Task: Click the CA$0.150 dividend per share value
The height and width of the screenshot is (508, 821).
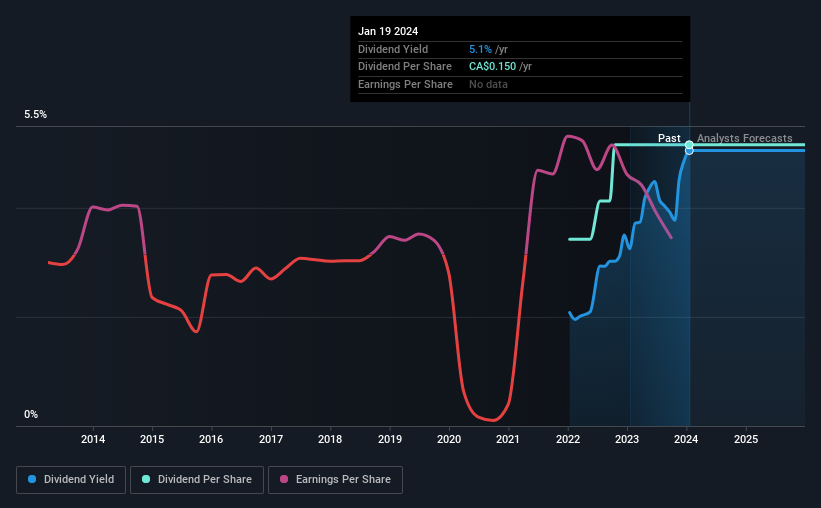Action: (x=492, y=67)
